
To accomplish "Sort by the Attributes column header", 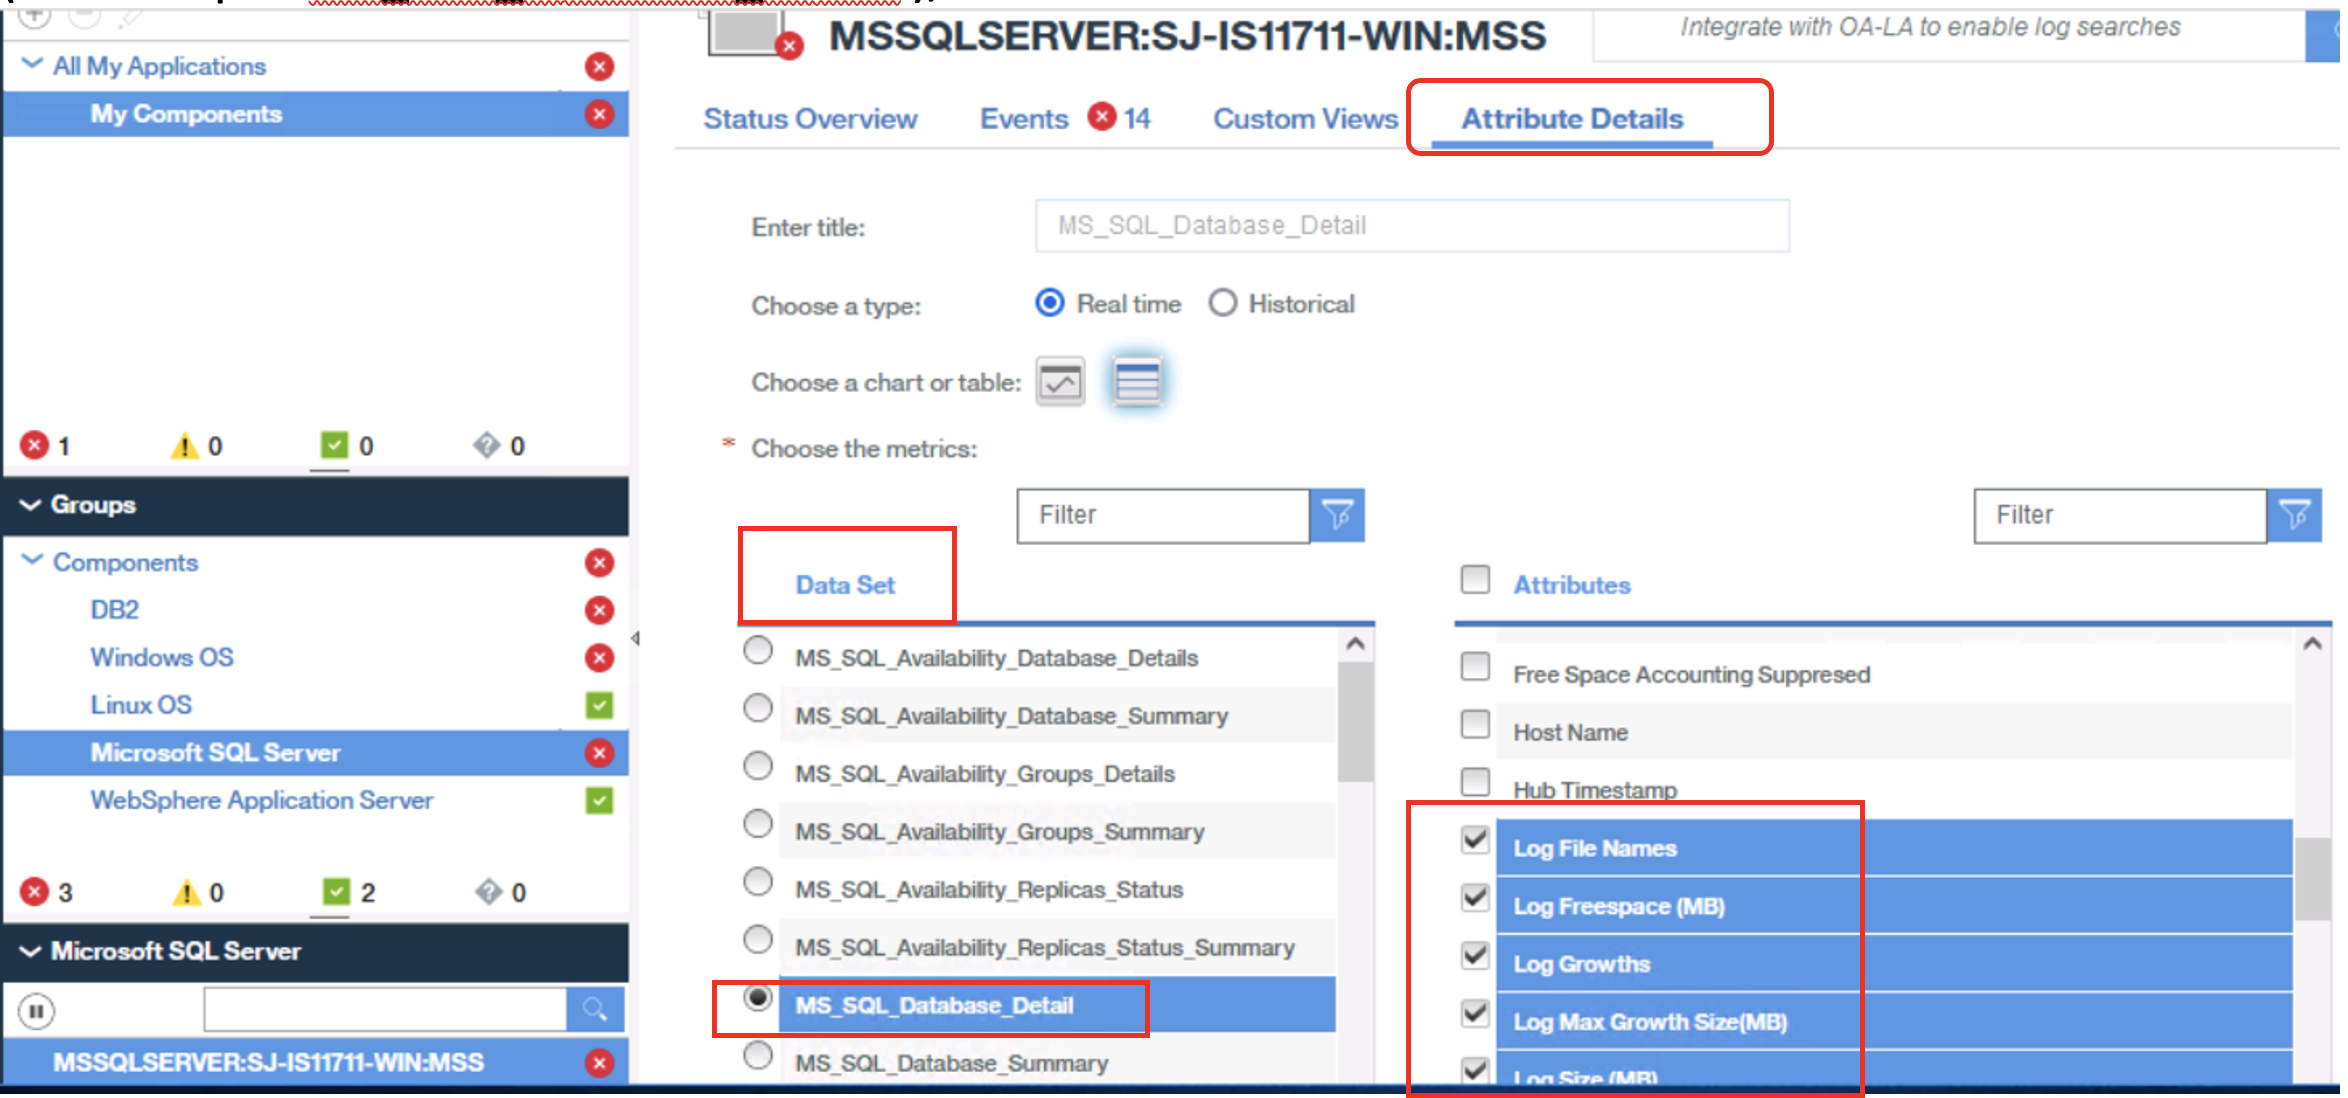I will coord(1571,585).
